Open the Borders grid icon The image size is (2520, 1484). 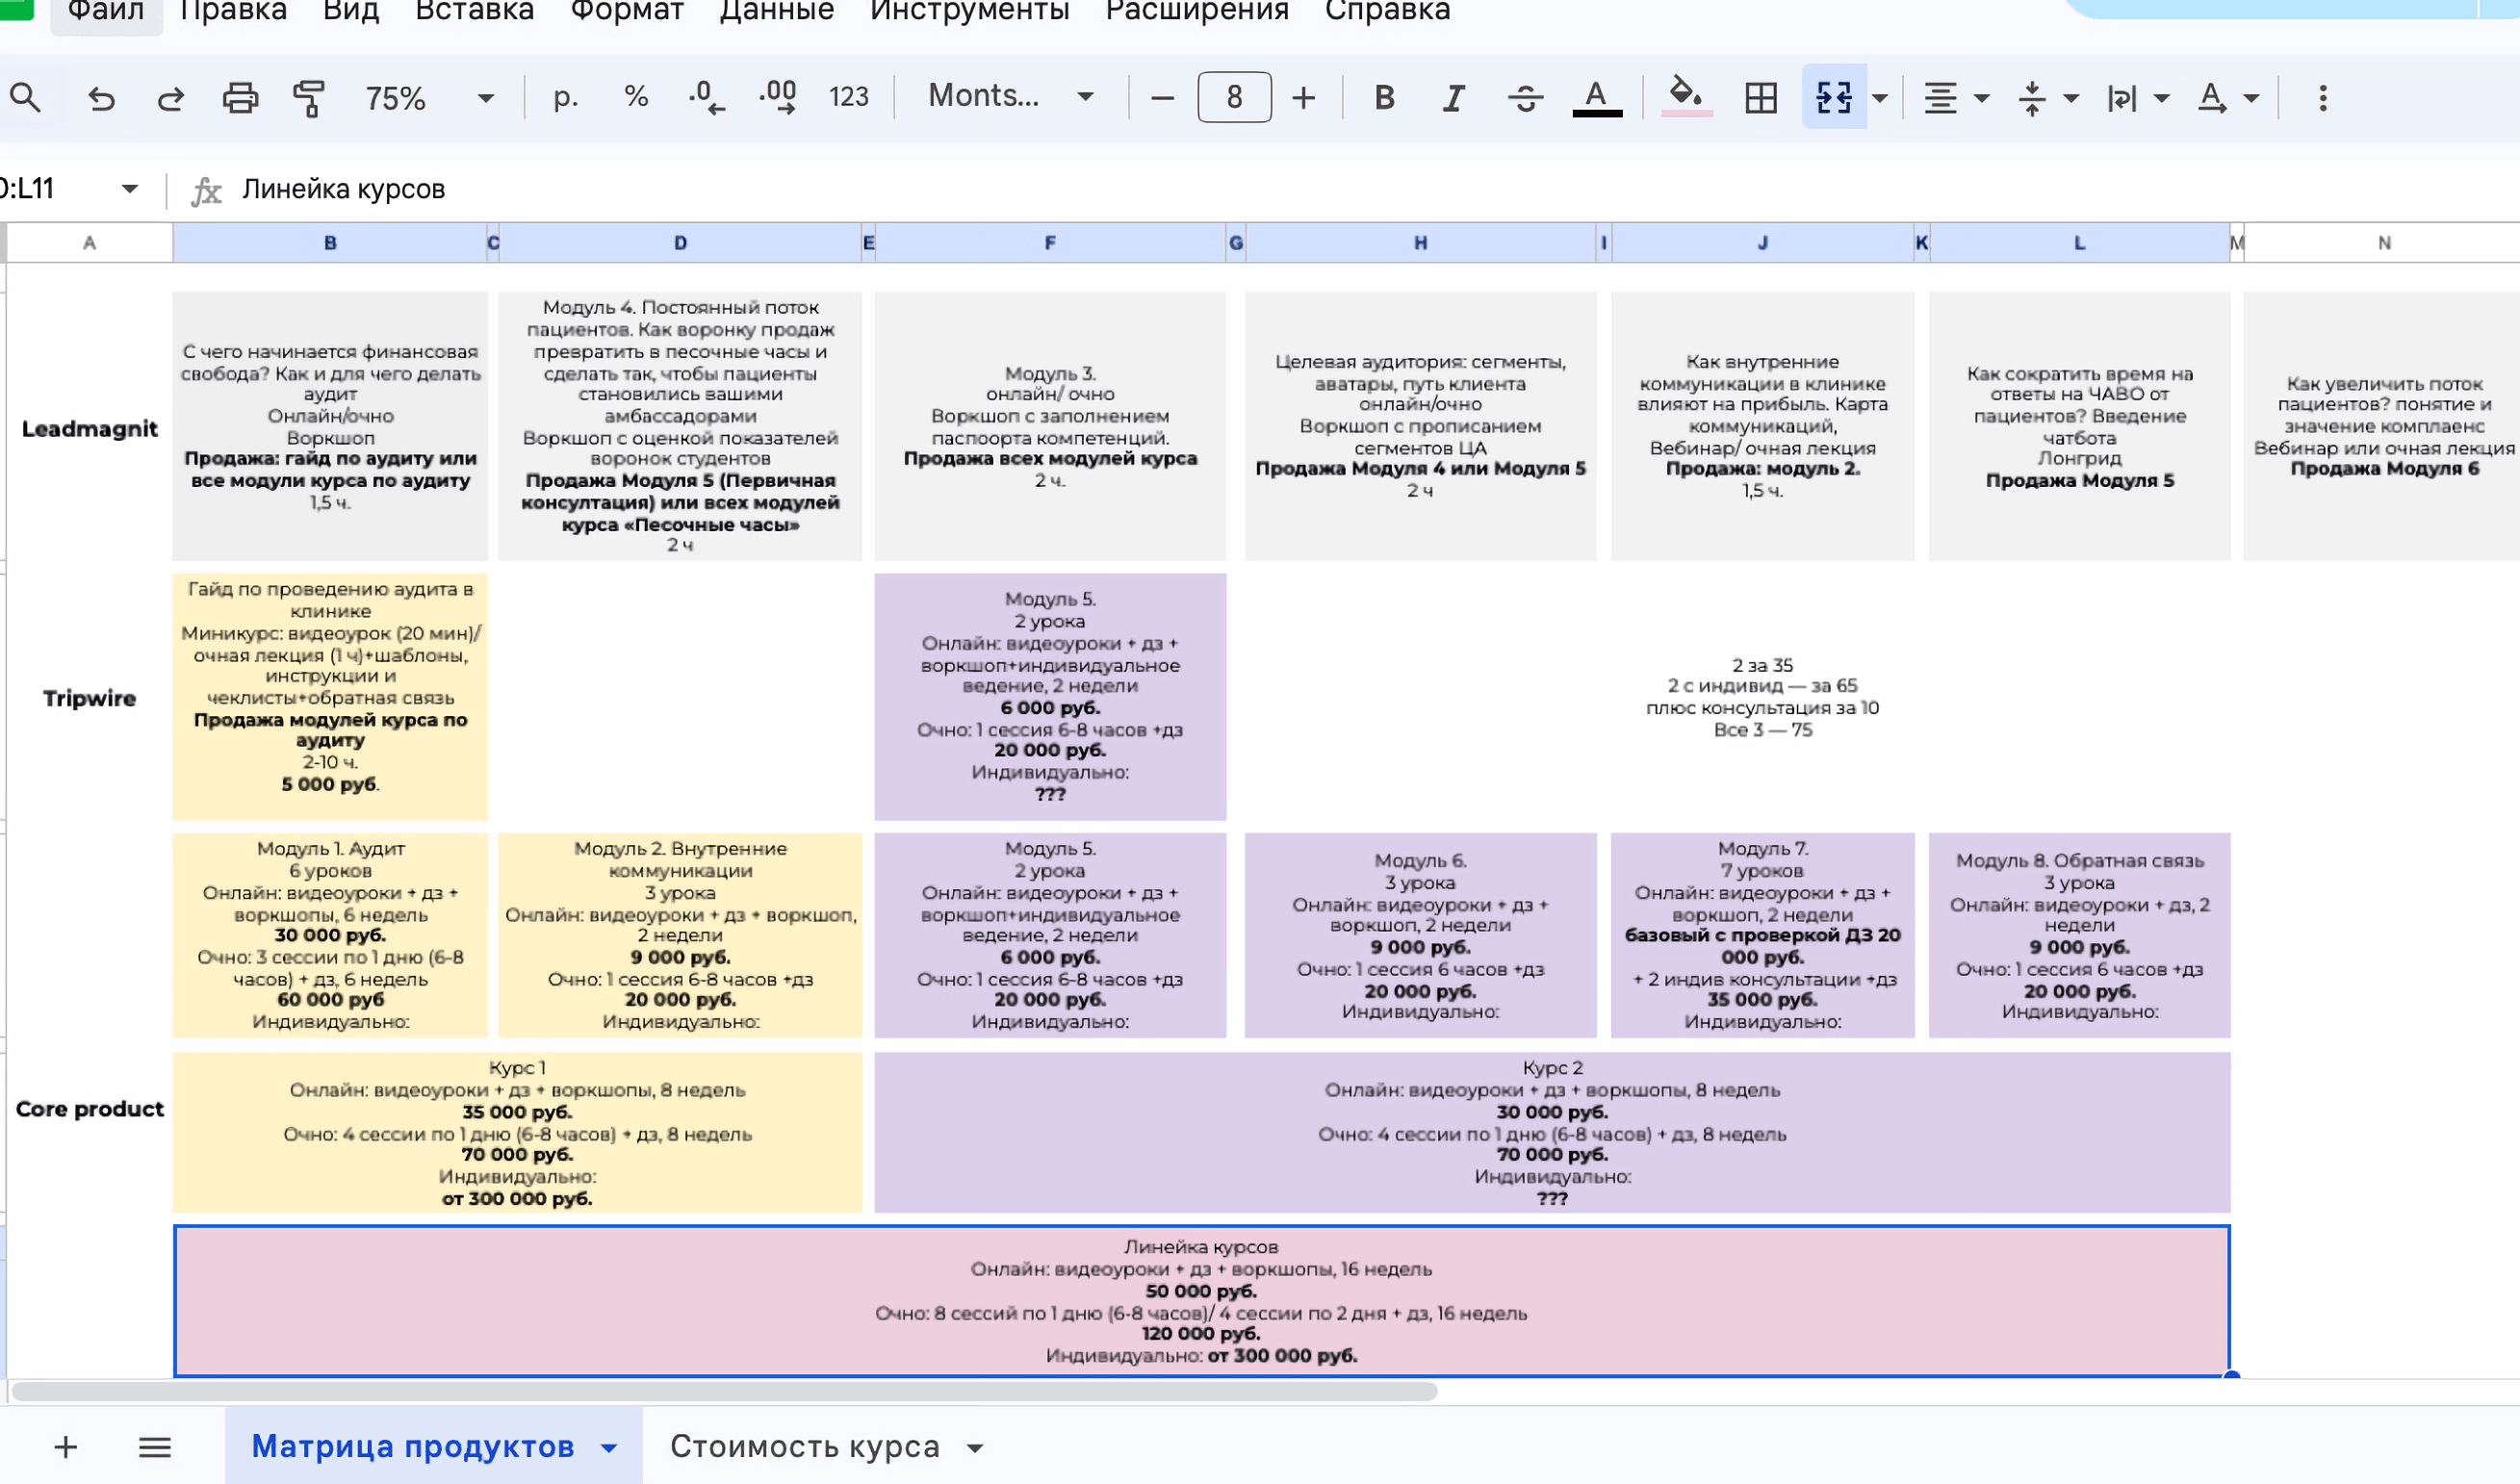pos(1760,98)
